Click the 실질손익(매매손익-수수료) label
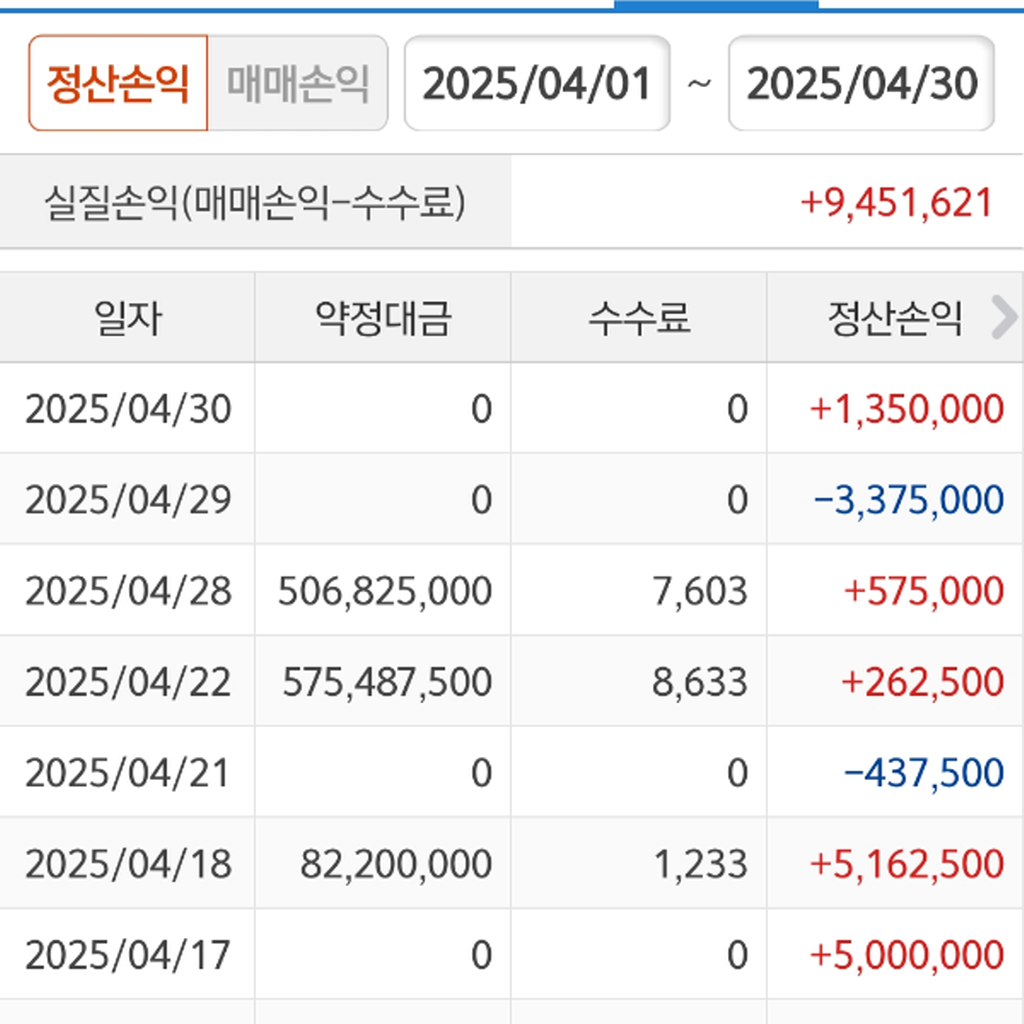 [x=255, y=203]
